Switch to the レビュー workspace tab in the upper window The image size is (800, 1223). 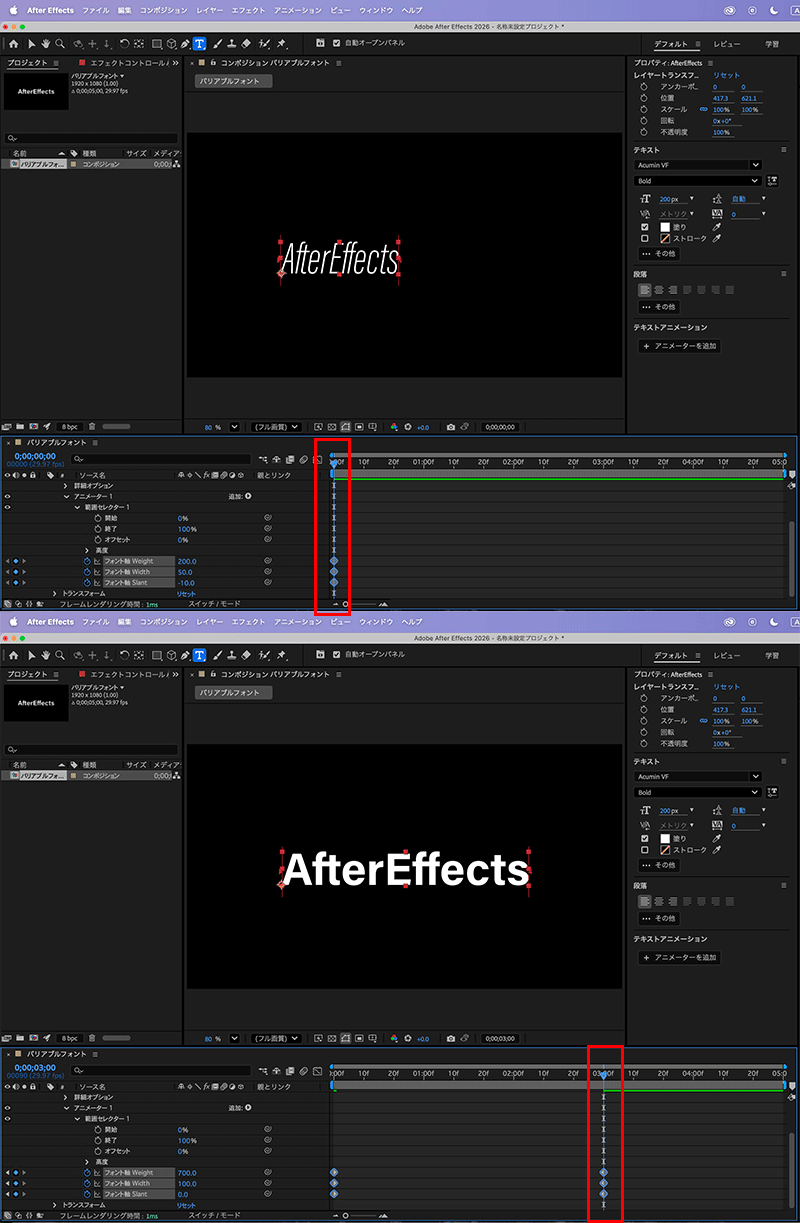click(x=727, y=45)
